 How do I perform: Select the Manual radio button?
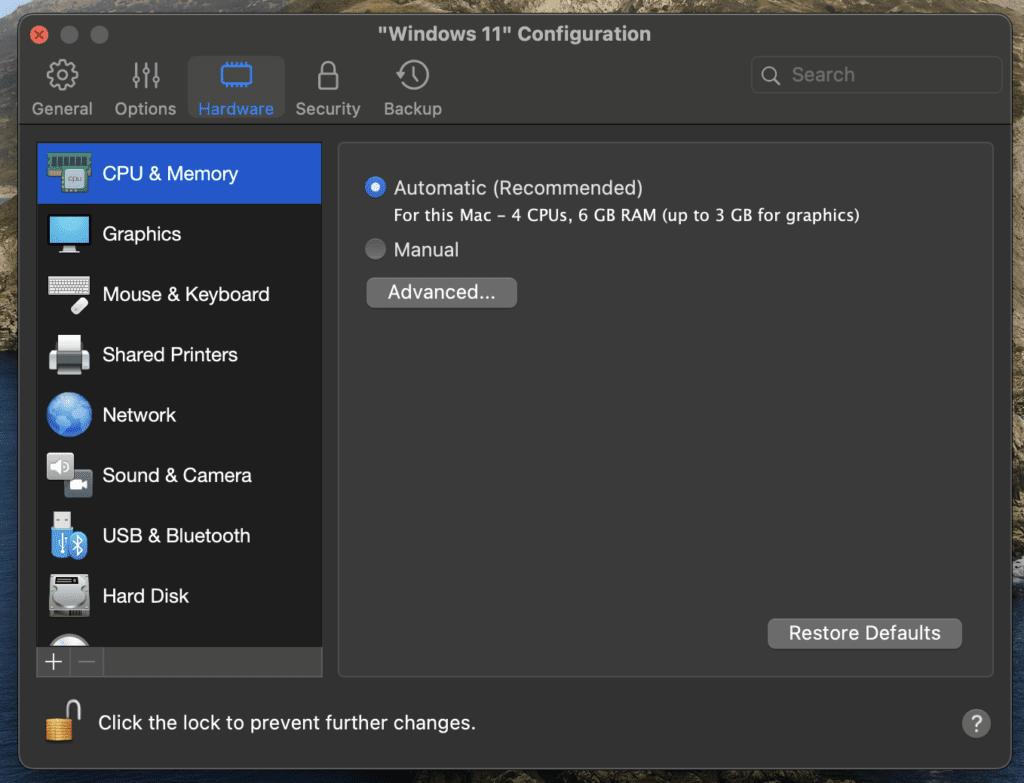(376, 249)
